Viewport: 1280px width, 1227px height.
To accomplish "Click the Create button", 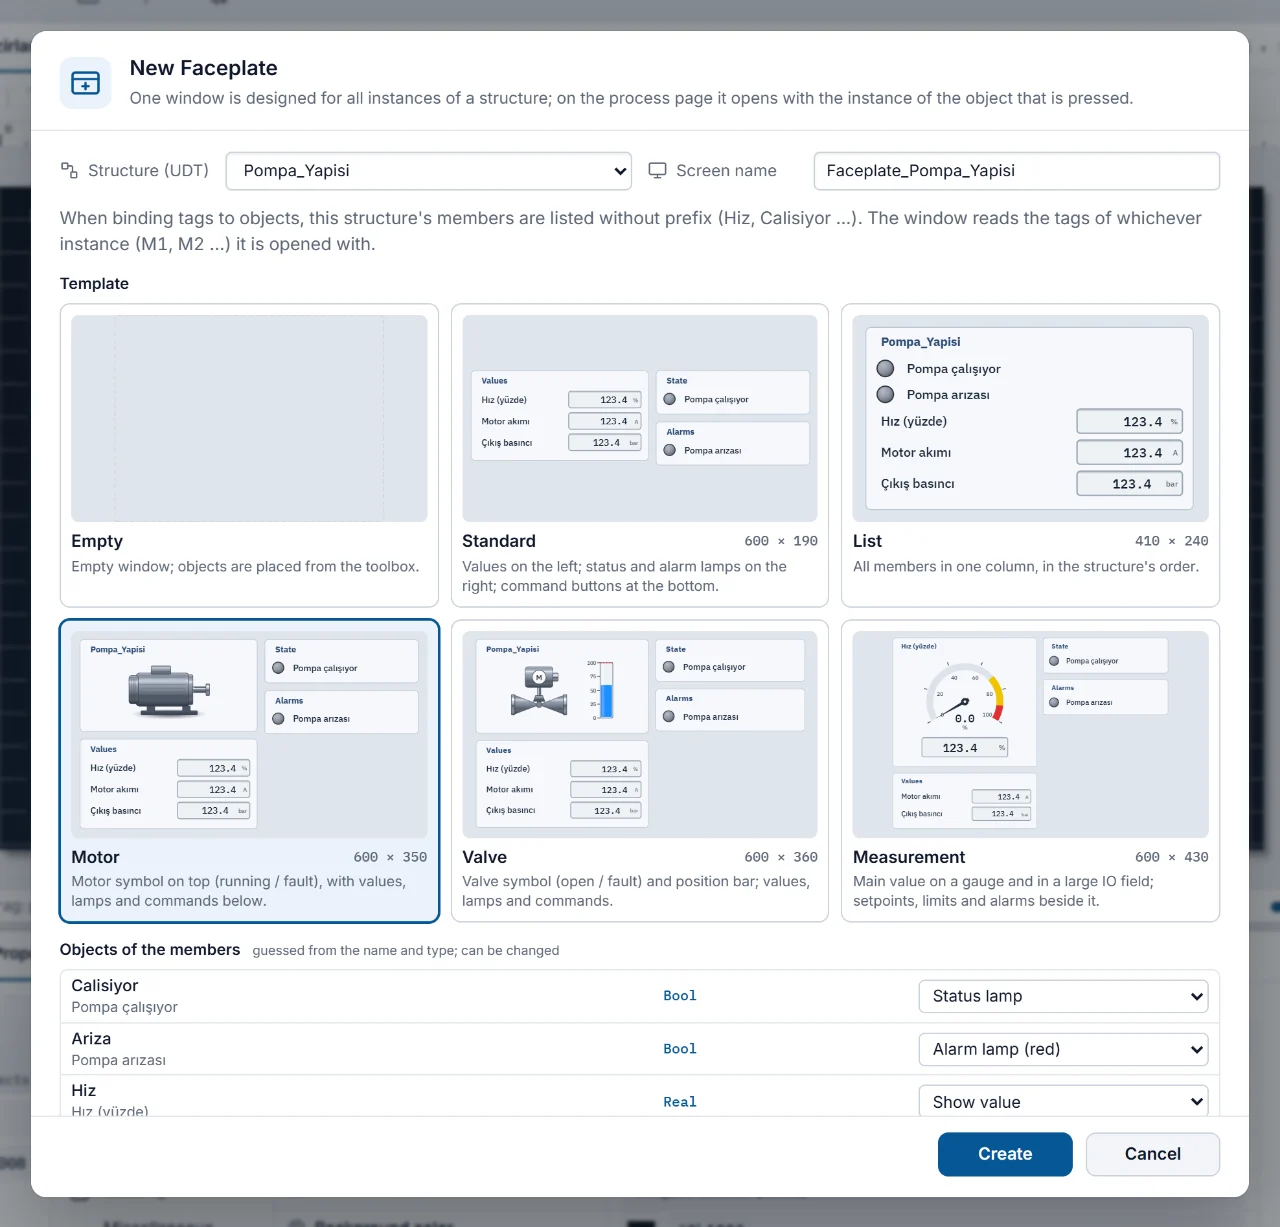I will (x=1005, y=1154).
